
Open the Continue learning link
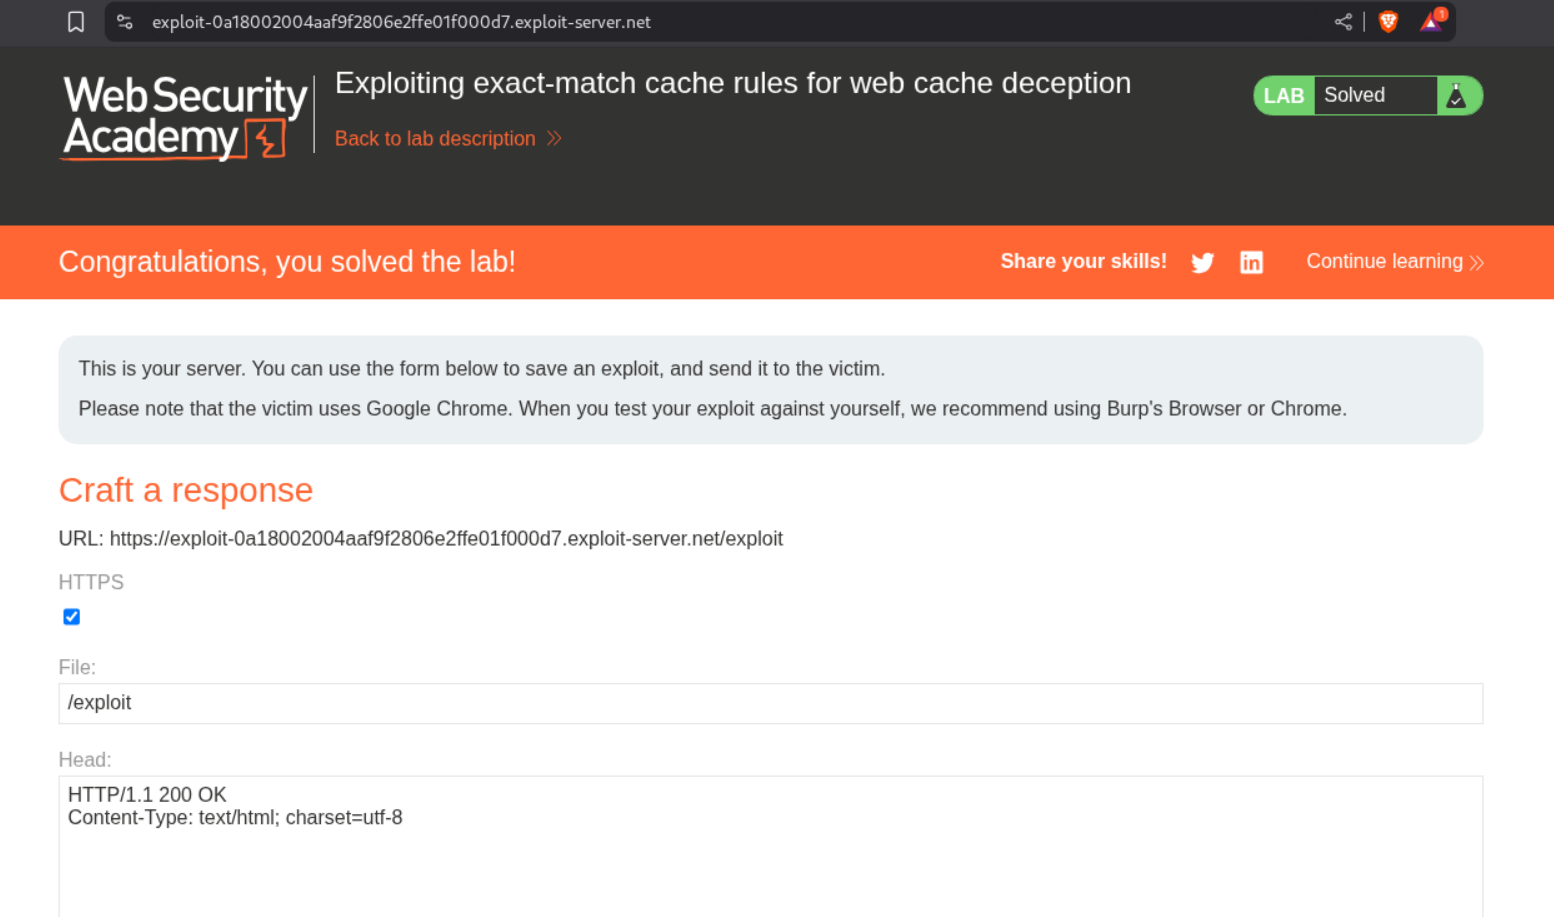coord(1384,262)
